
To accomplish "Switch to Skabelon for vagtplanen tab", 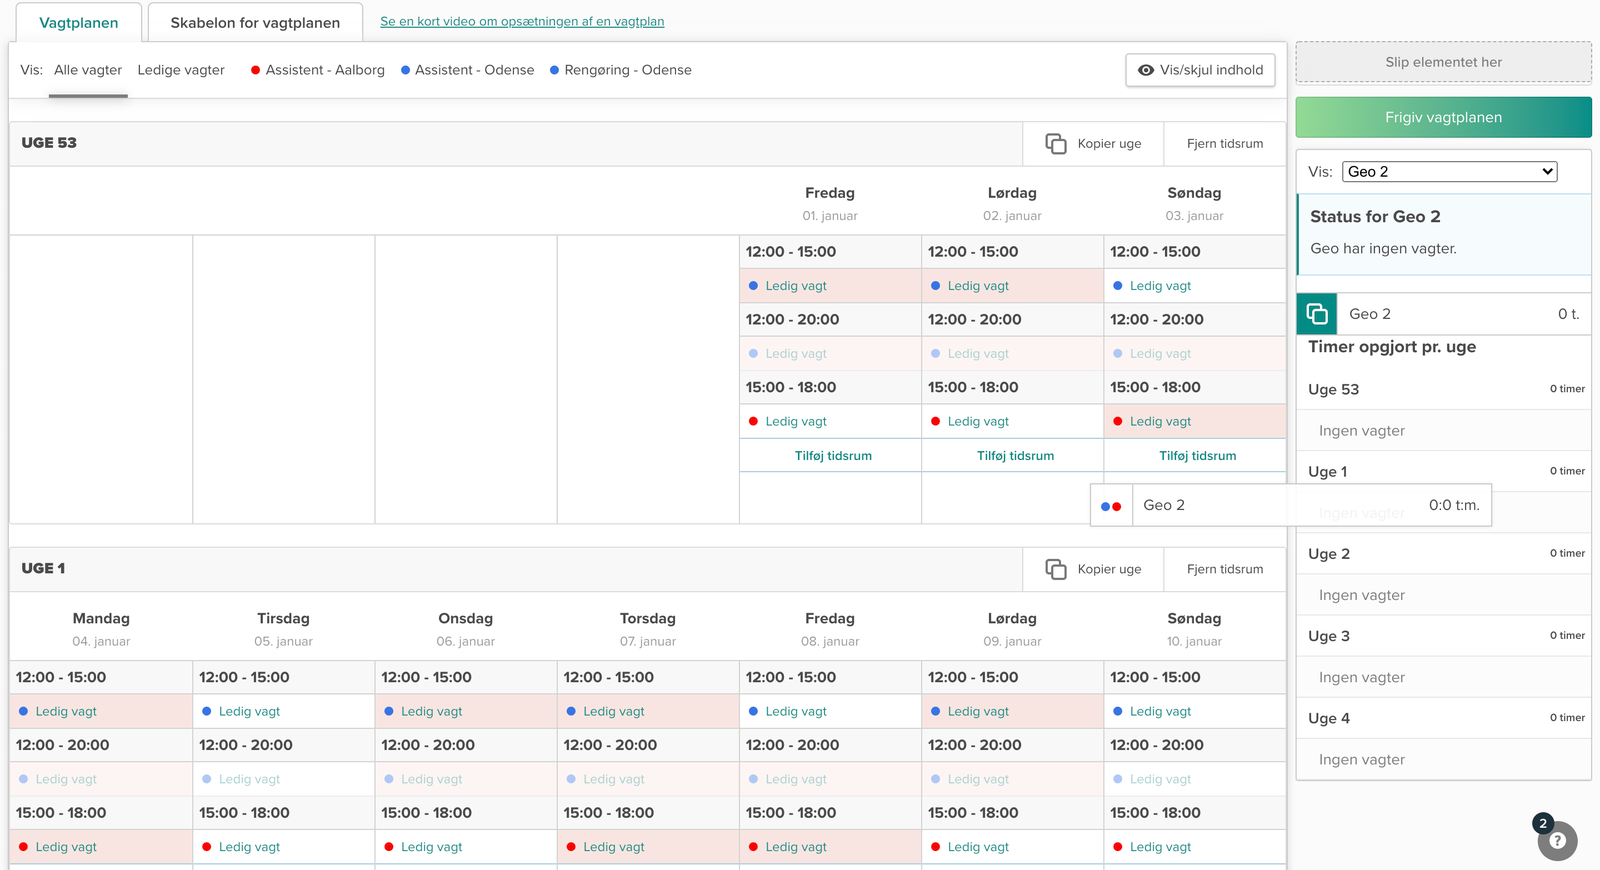I will (255, 23).
